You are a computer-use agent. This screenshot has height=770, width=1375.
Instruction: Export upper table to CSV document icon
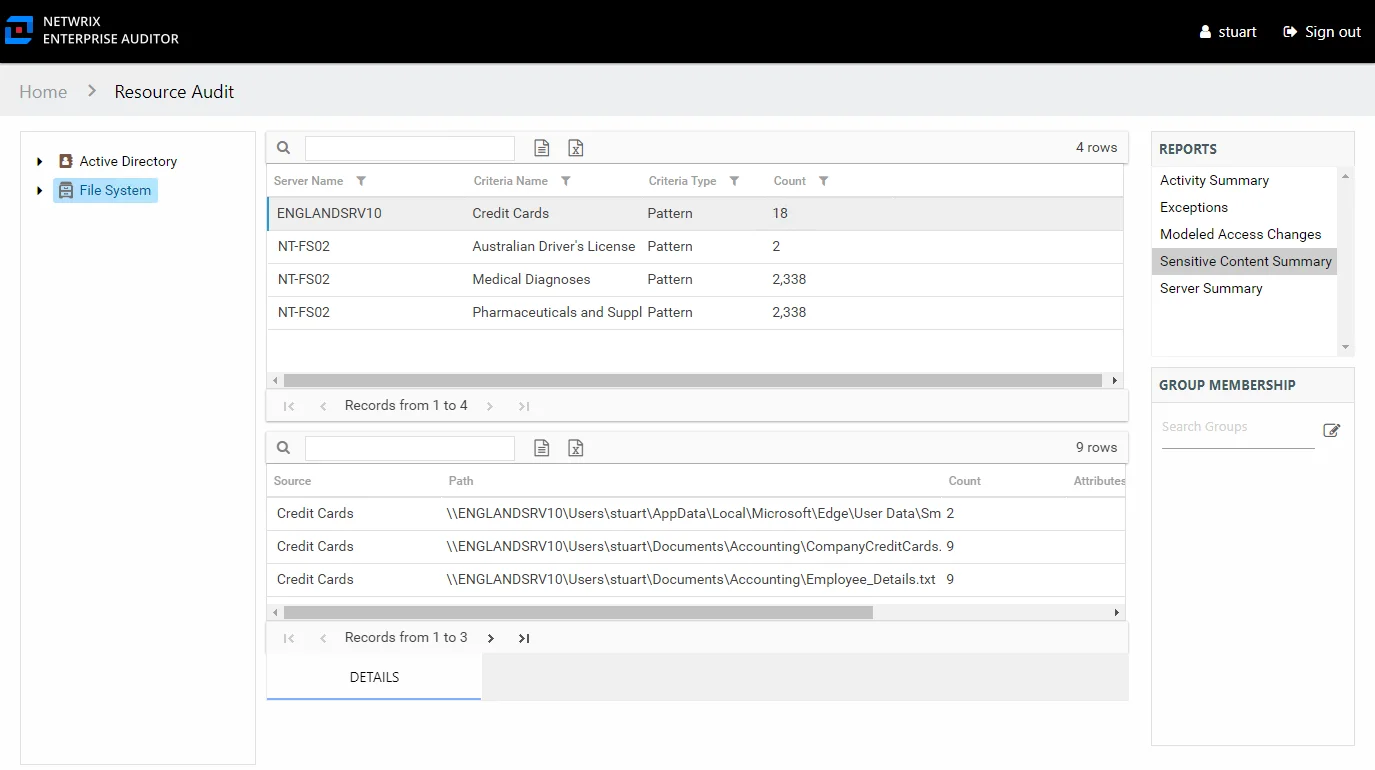(x=542, y=148)
